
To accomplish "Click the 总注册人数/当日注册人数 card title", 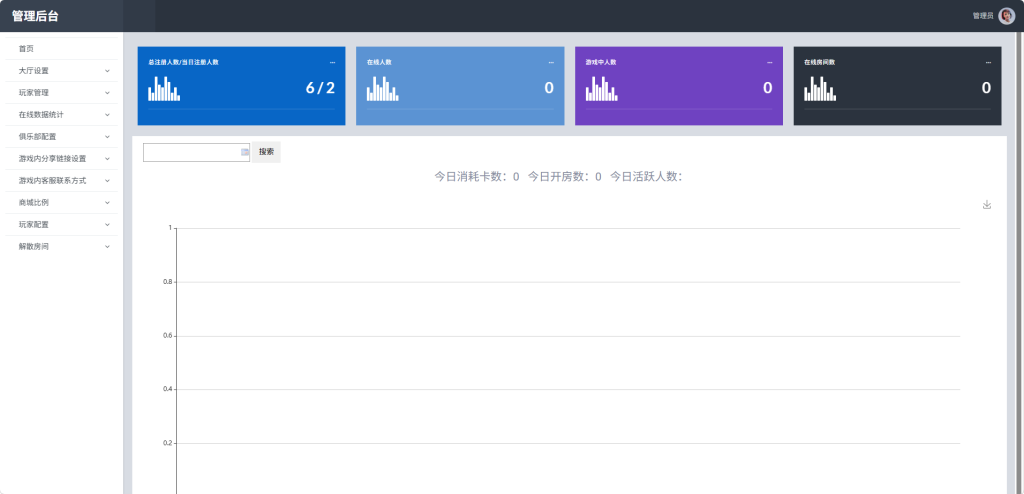I will tap(184, 63).
